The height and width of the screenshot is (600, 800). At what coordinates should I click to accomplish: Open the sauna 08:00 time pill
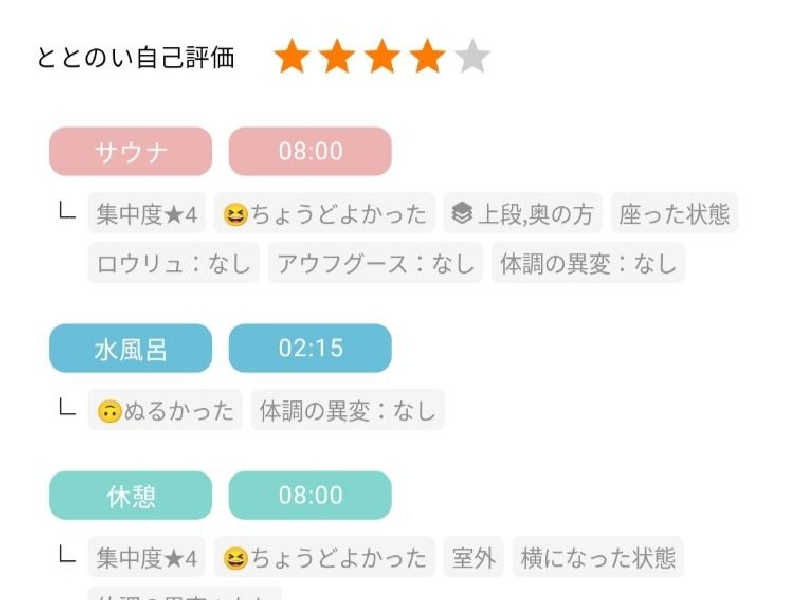point(310,151)
